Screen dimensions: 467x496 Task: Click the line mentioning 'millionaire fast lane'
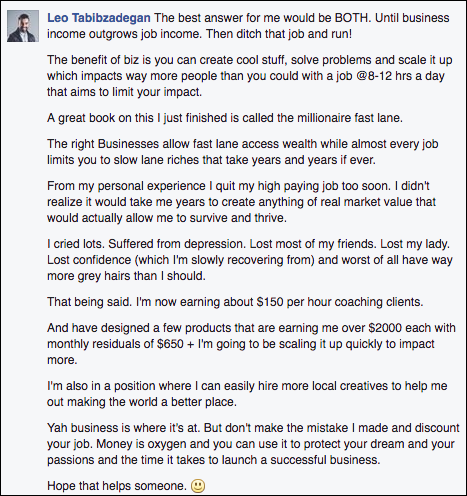(225, 118)
